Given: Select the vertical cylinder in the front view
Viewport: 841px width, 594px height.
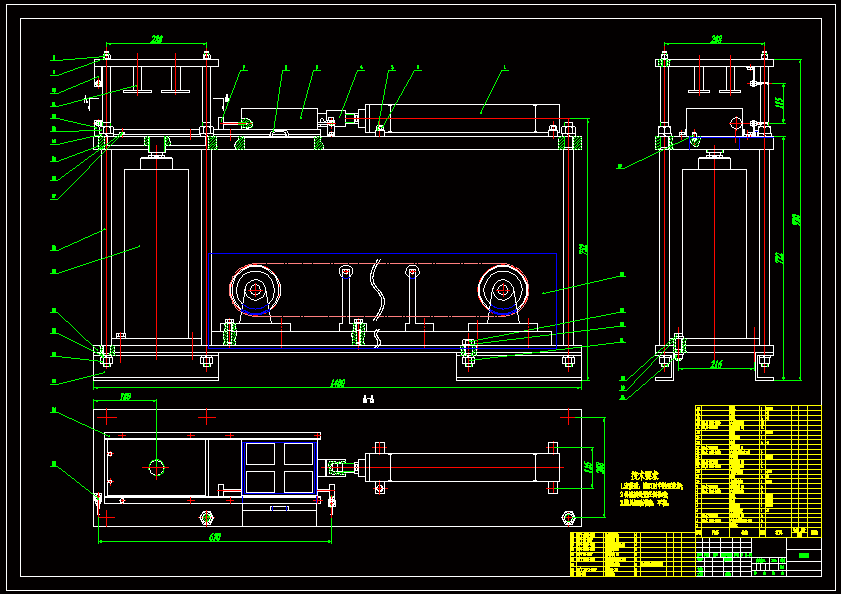Looking at the screenshot, I should 156,253.
